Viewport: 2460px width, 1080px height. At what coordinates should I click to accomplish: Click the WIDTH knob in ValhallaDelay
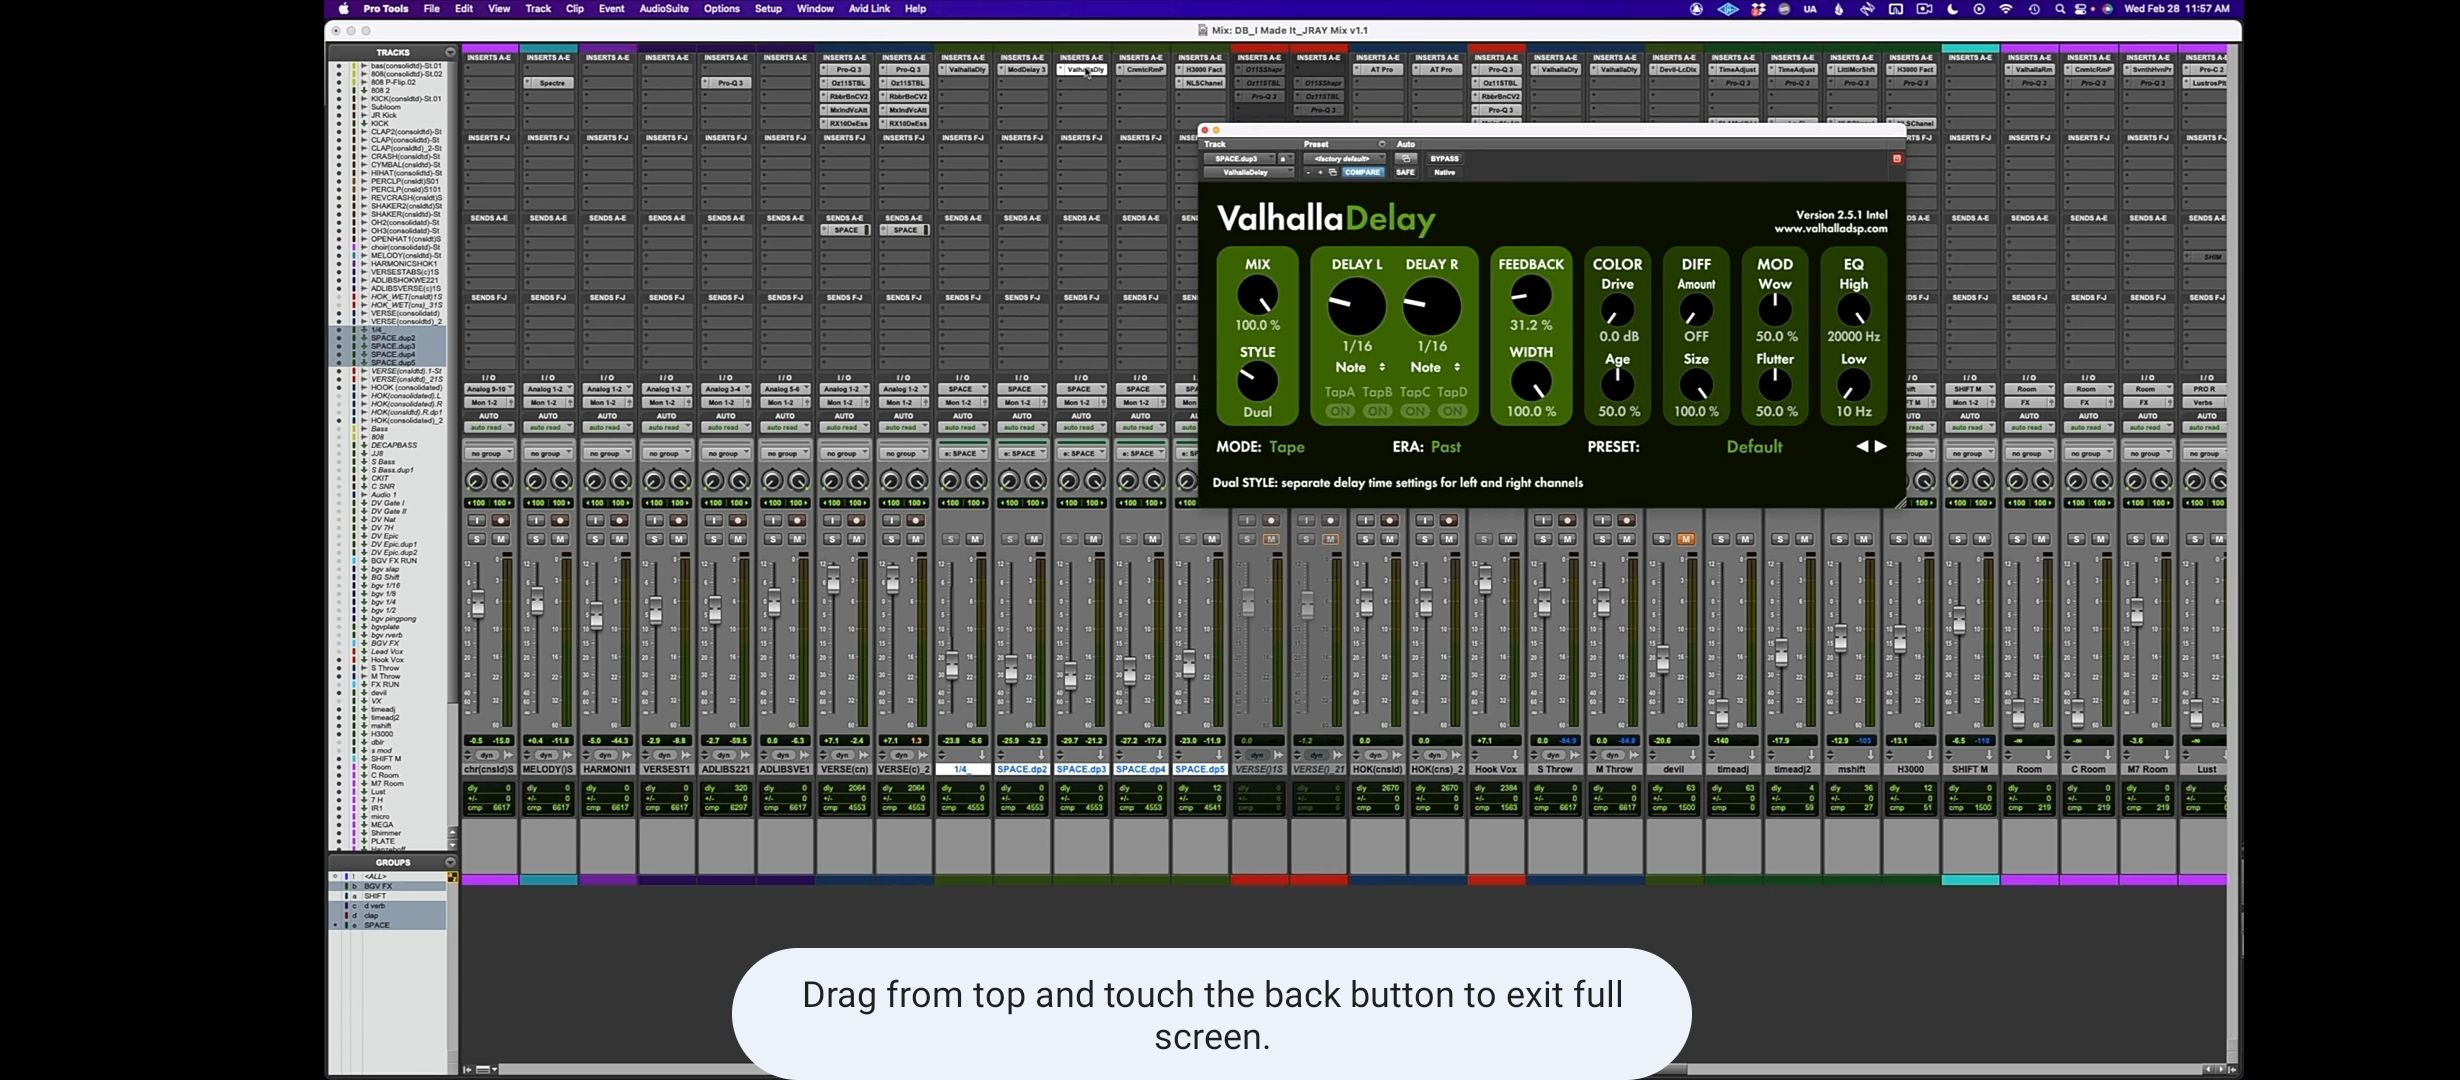pyautogui.click(x=1530, y=382)
